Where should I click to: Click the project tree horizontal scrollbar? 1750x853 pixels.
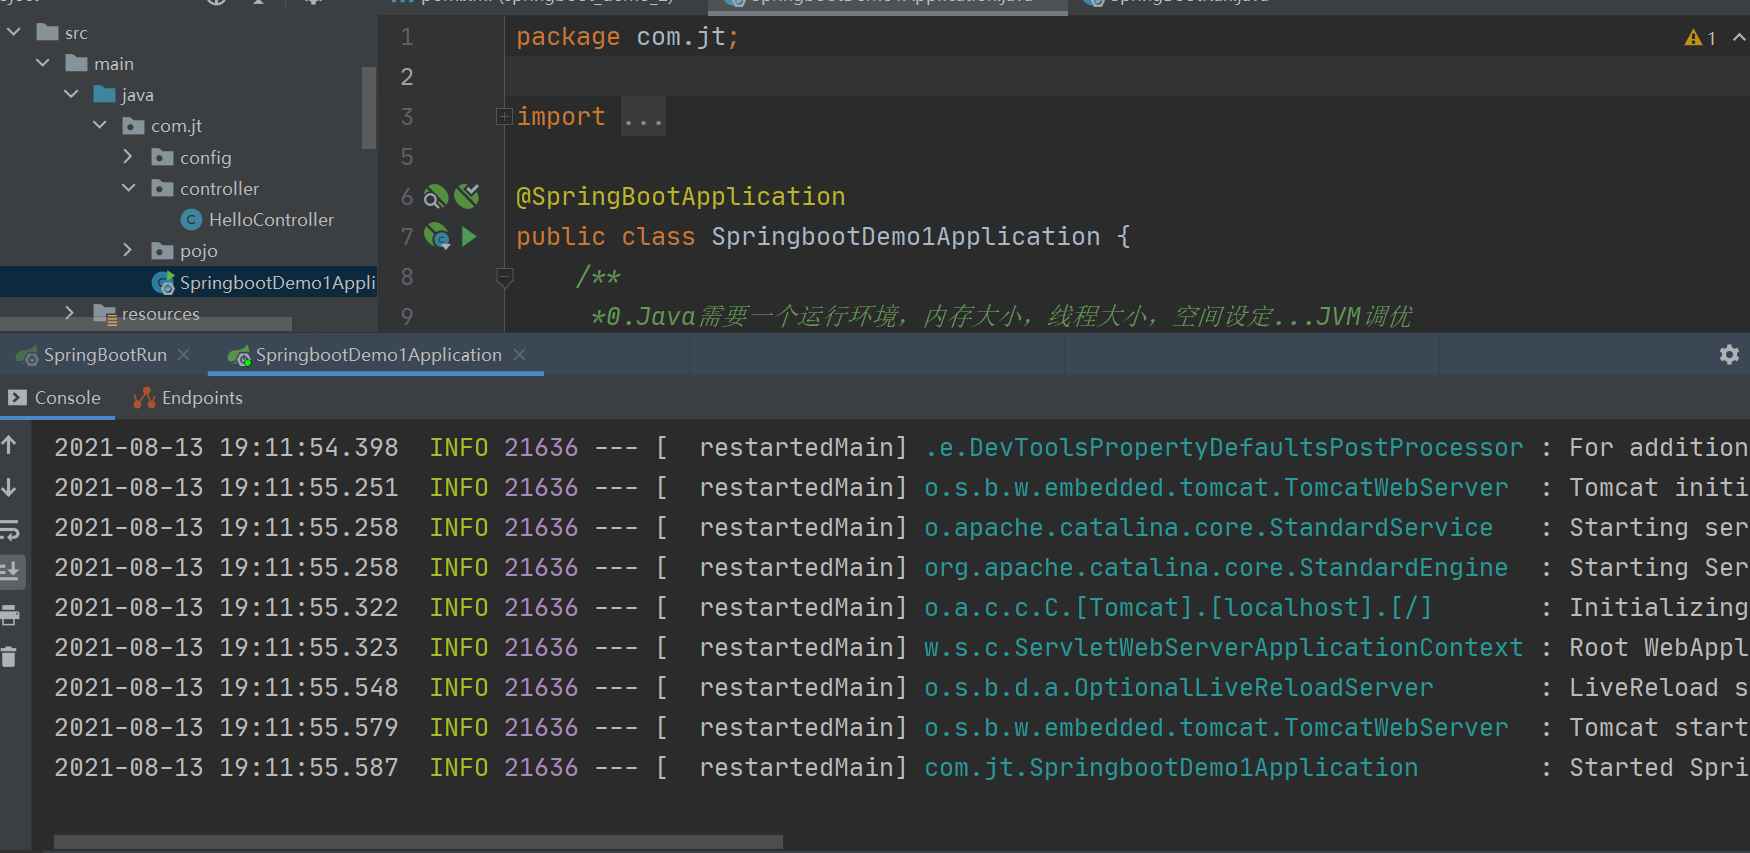tap(146, 324)
